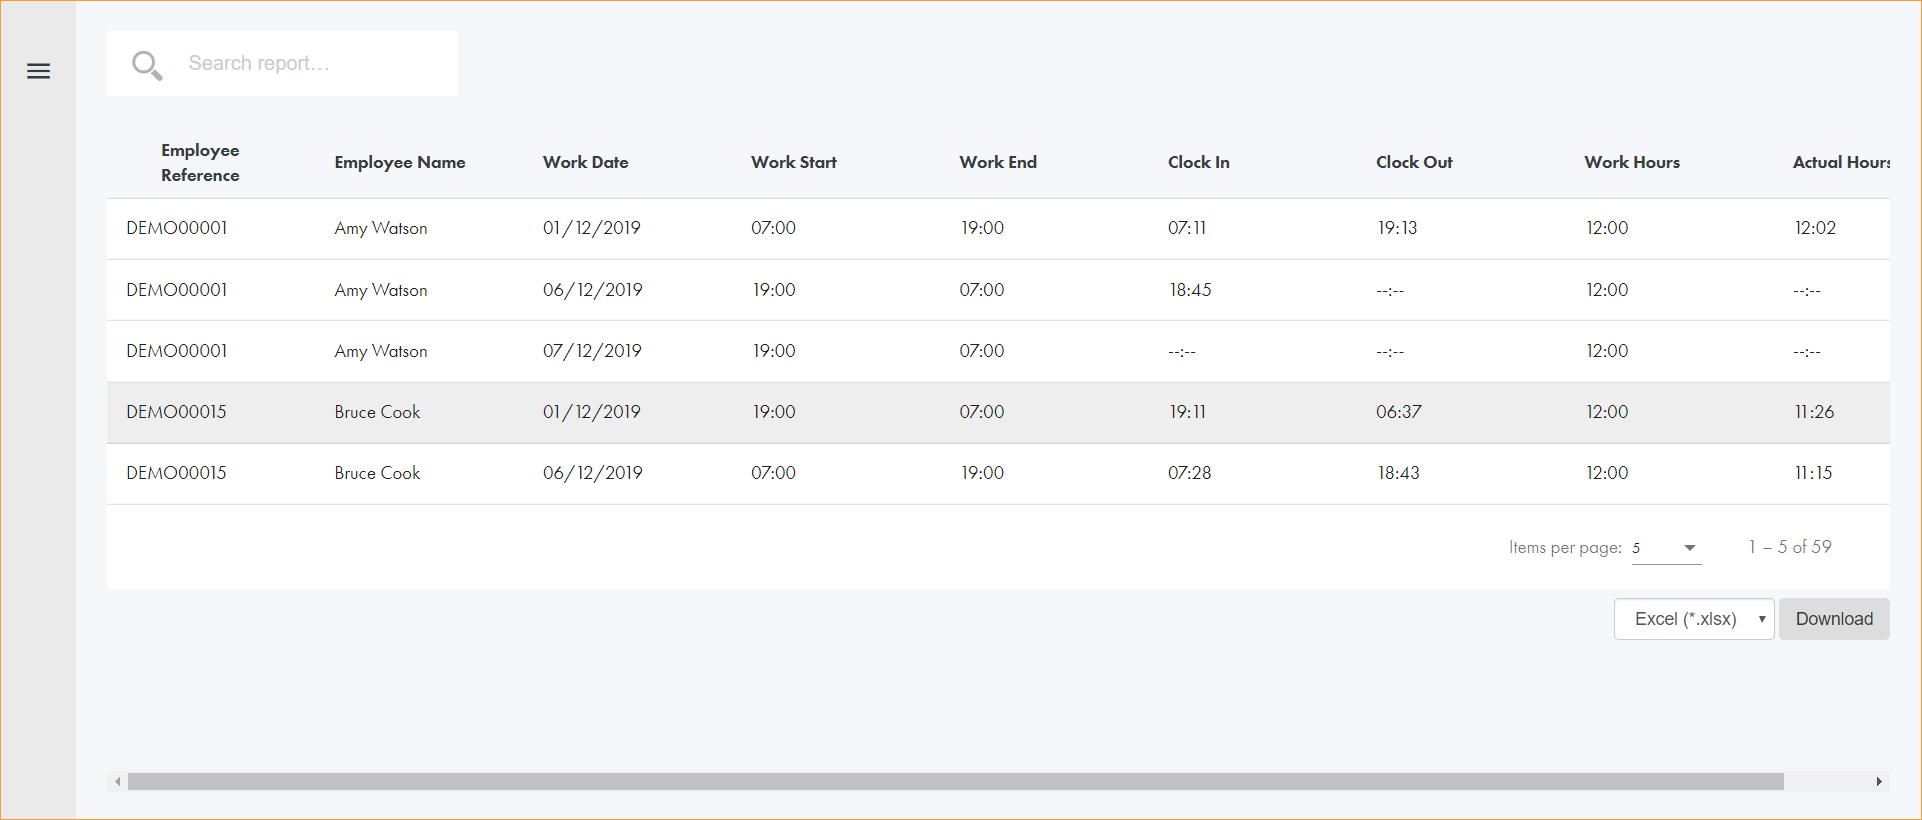This screenshot has width=1922, height=820.
Task: Click the horizontal scrollbar left arrow
Action: [118, 782]
